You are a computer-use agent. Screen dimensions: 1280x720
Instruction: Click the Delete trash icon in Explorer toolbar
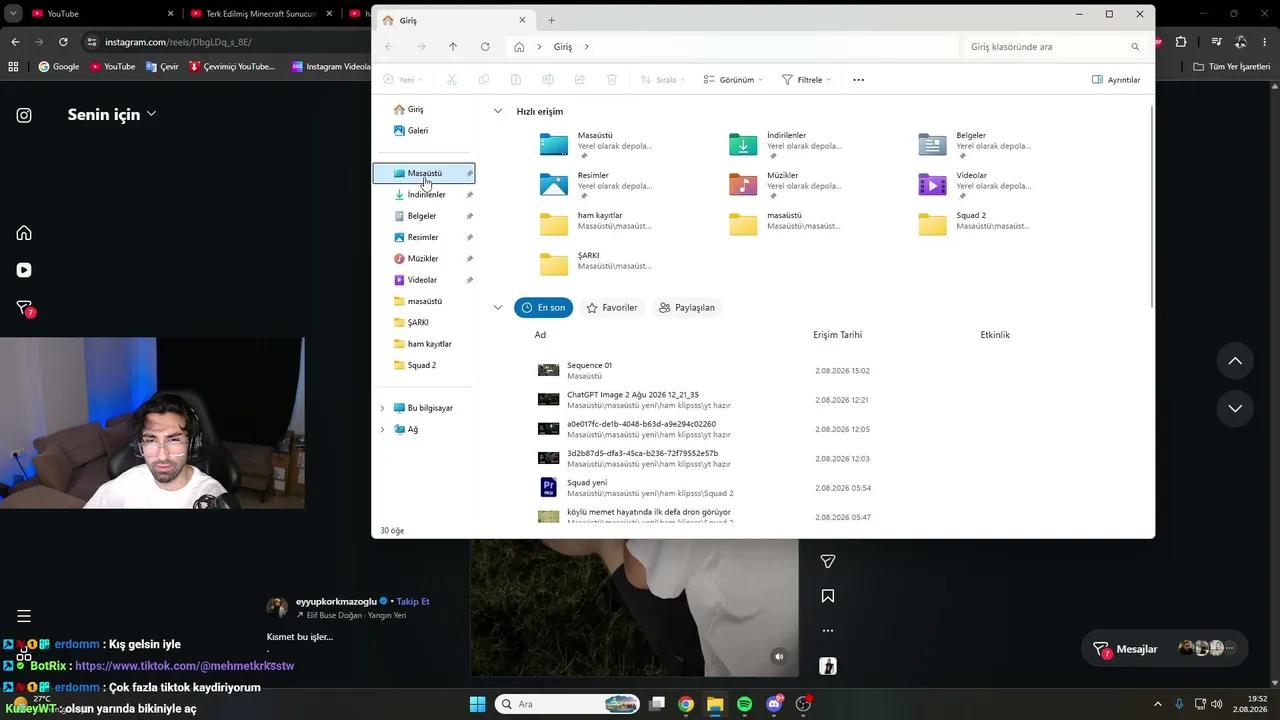(x=612, y=80)
